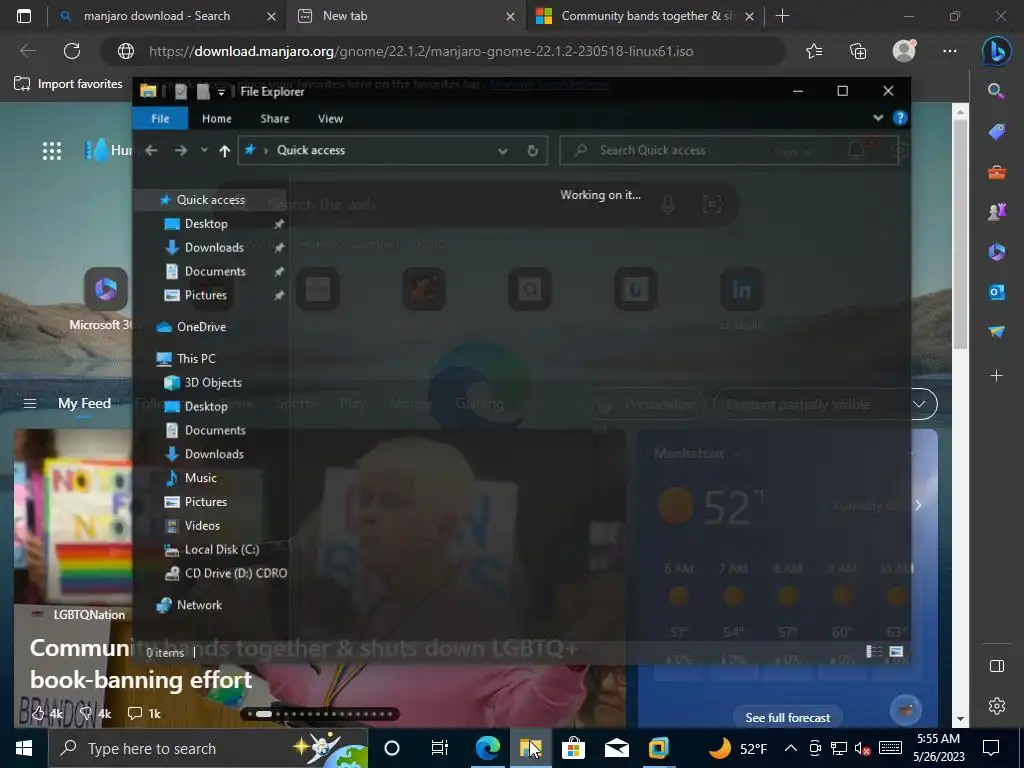Open Mail app from taskbar
Viewport: 1024px width, 768px height.
tap(616, 748)
